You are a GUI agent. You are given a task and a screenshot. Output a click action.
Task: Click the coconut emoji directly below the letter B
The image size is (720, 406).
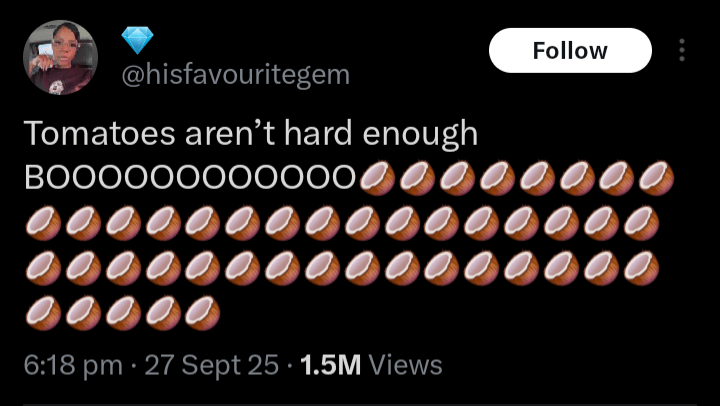pos(43,224)
